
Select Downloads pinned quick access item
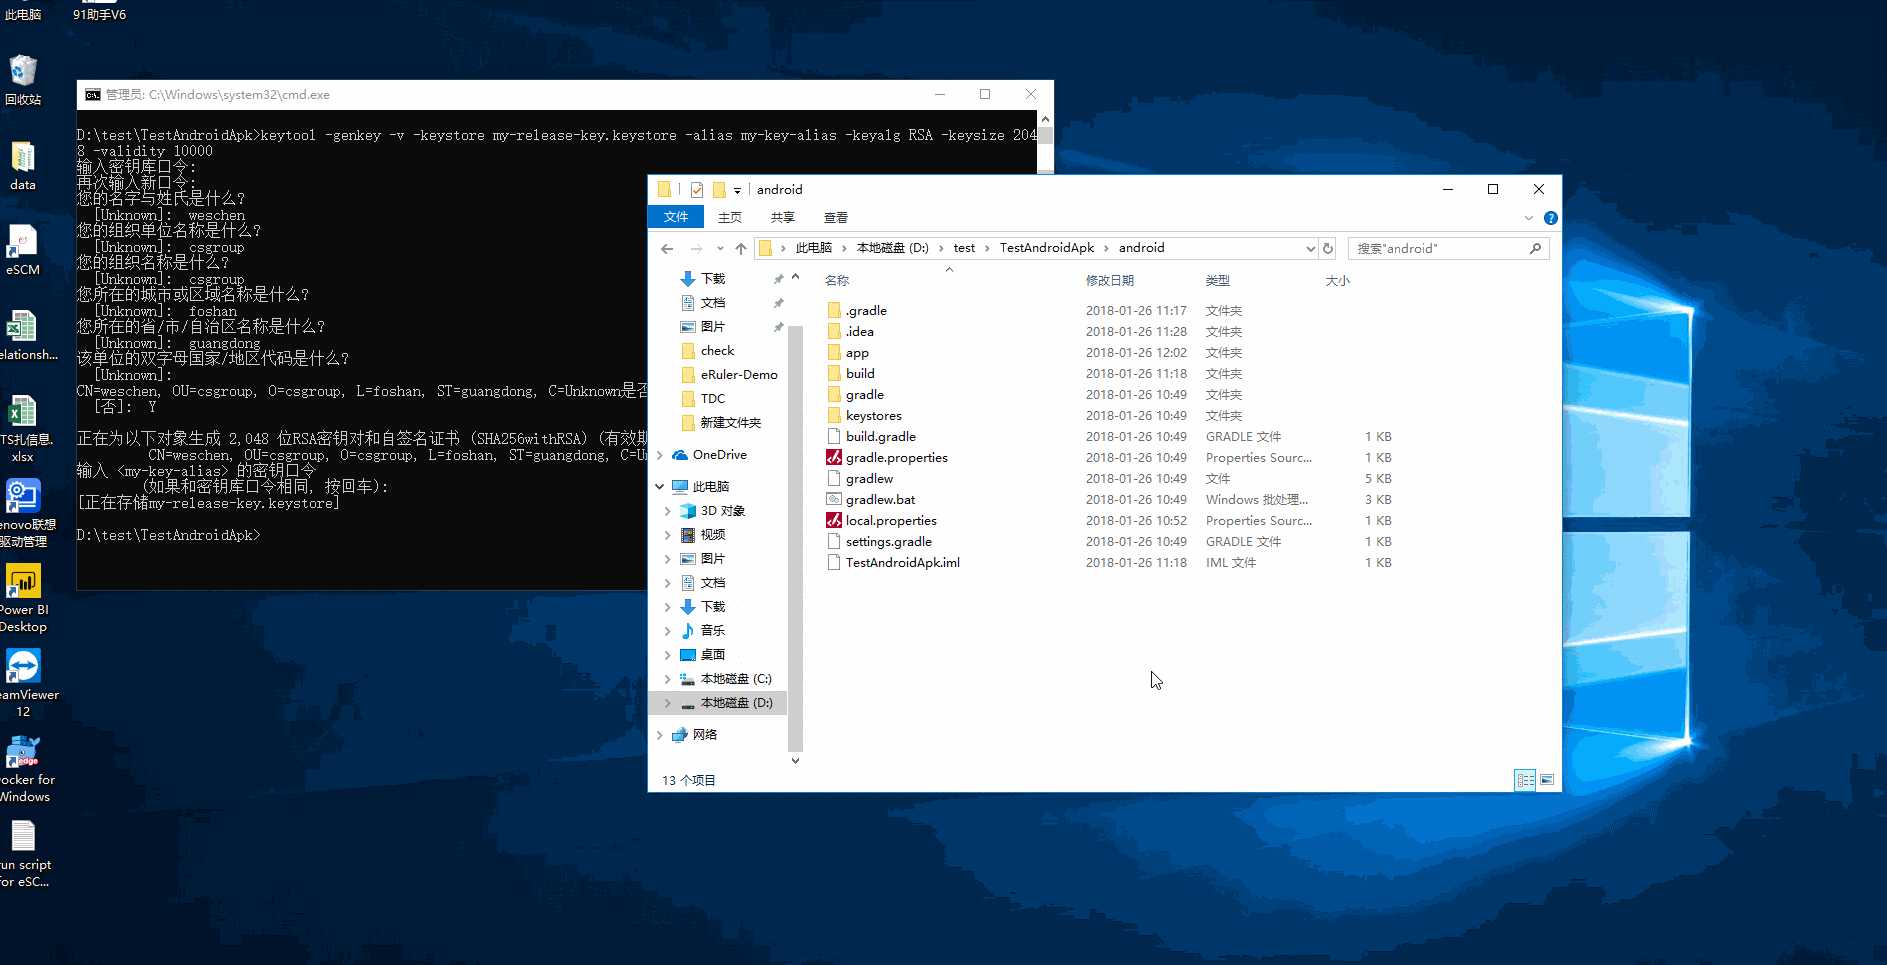tap(713, 279)
